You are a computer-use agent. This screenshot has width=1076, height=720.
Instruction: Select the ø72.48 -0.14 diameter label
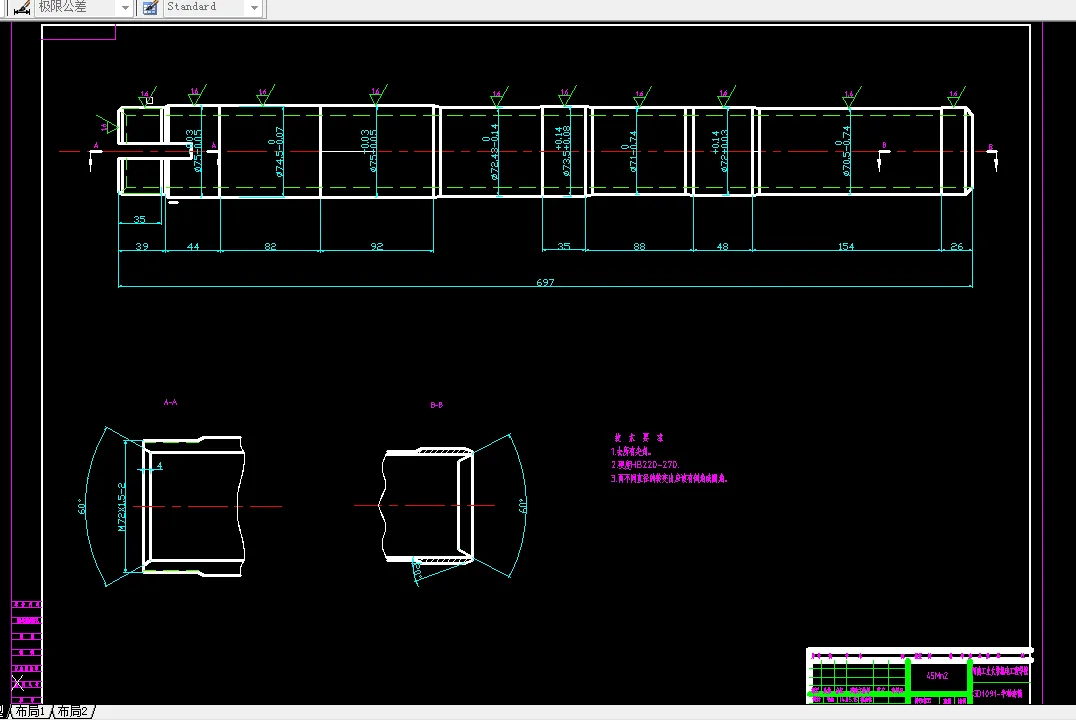tap(491, 152)
